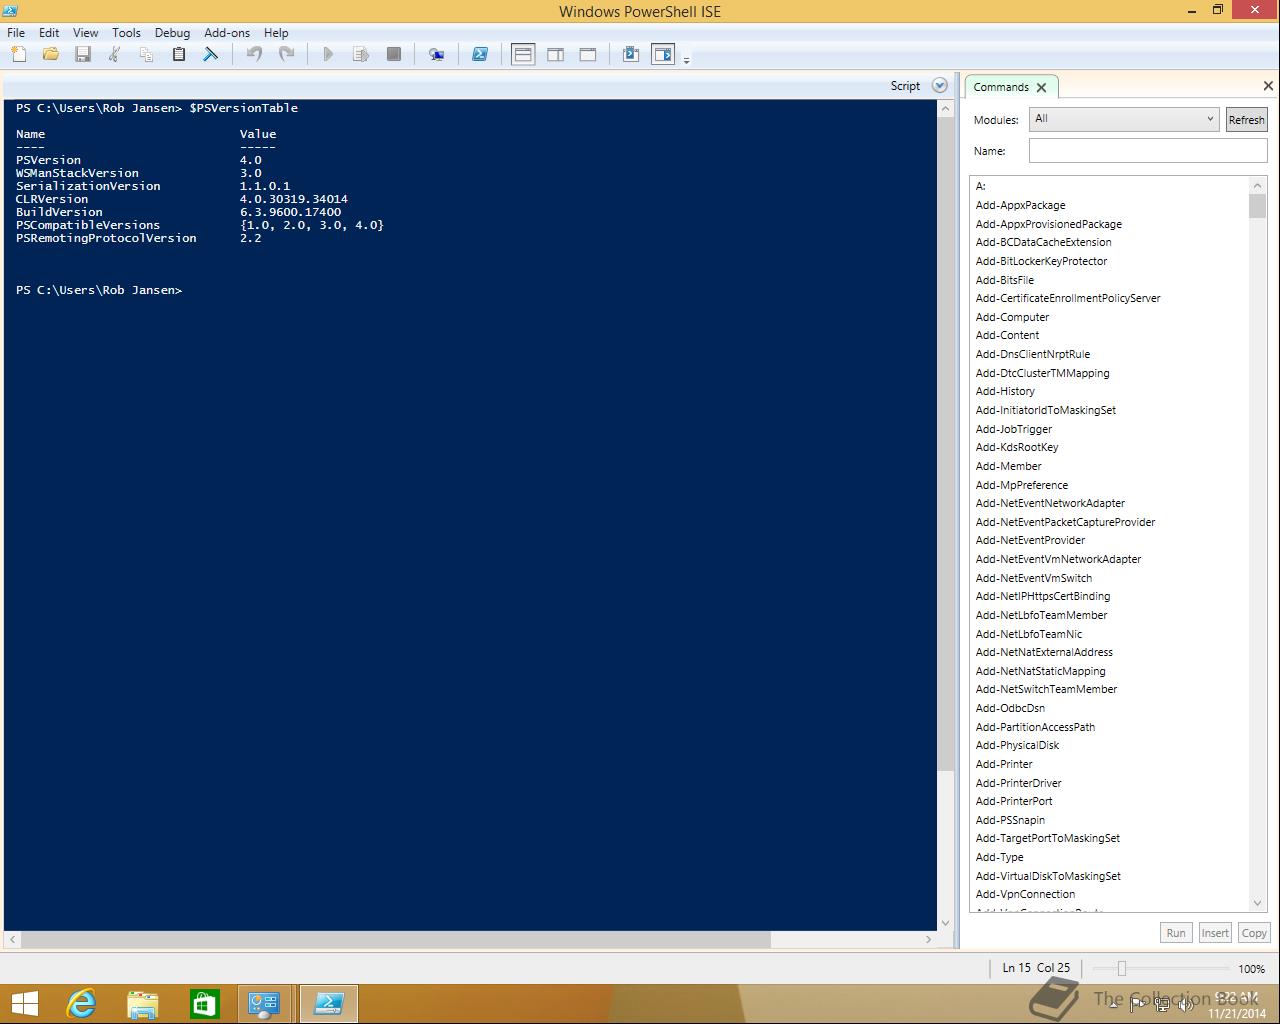Screen dimensions: 1280x1024
Task: Open toolbar options overflow arrow
Action: (686, 60)
